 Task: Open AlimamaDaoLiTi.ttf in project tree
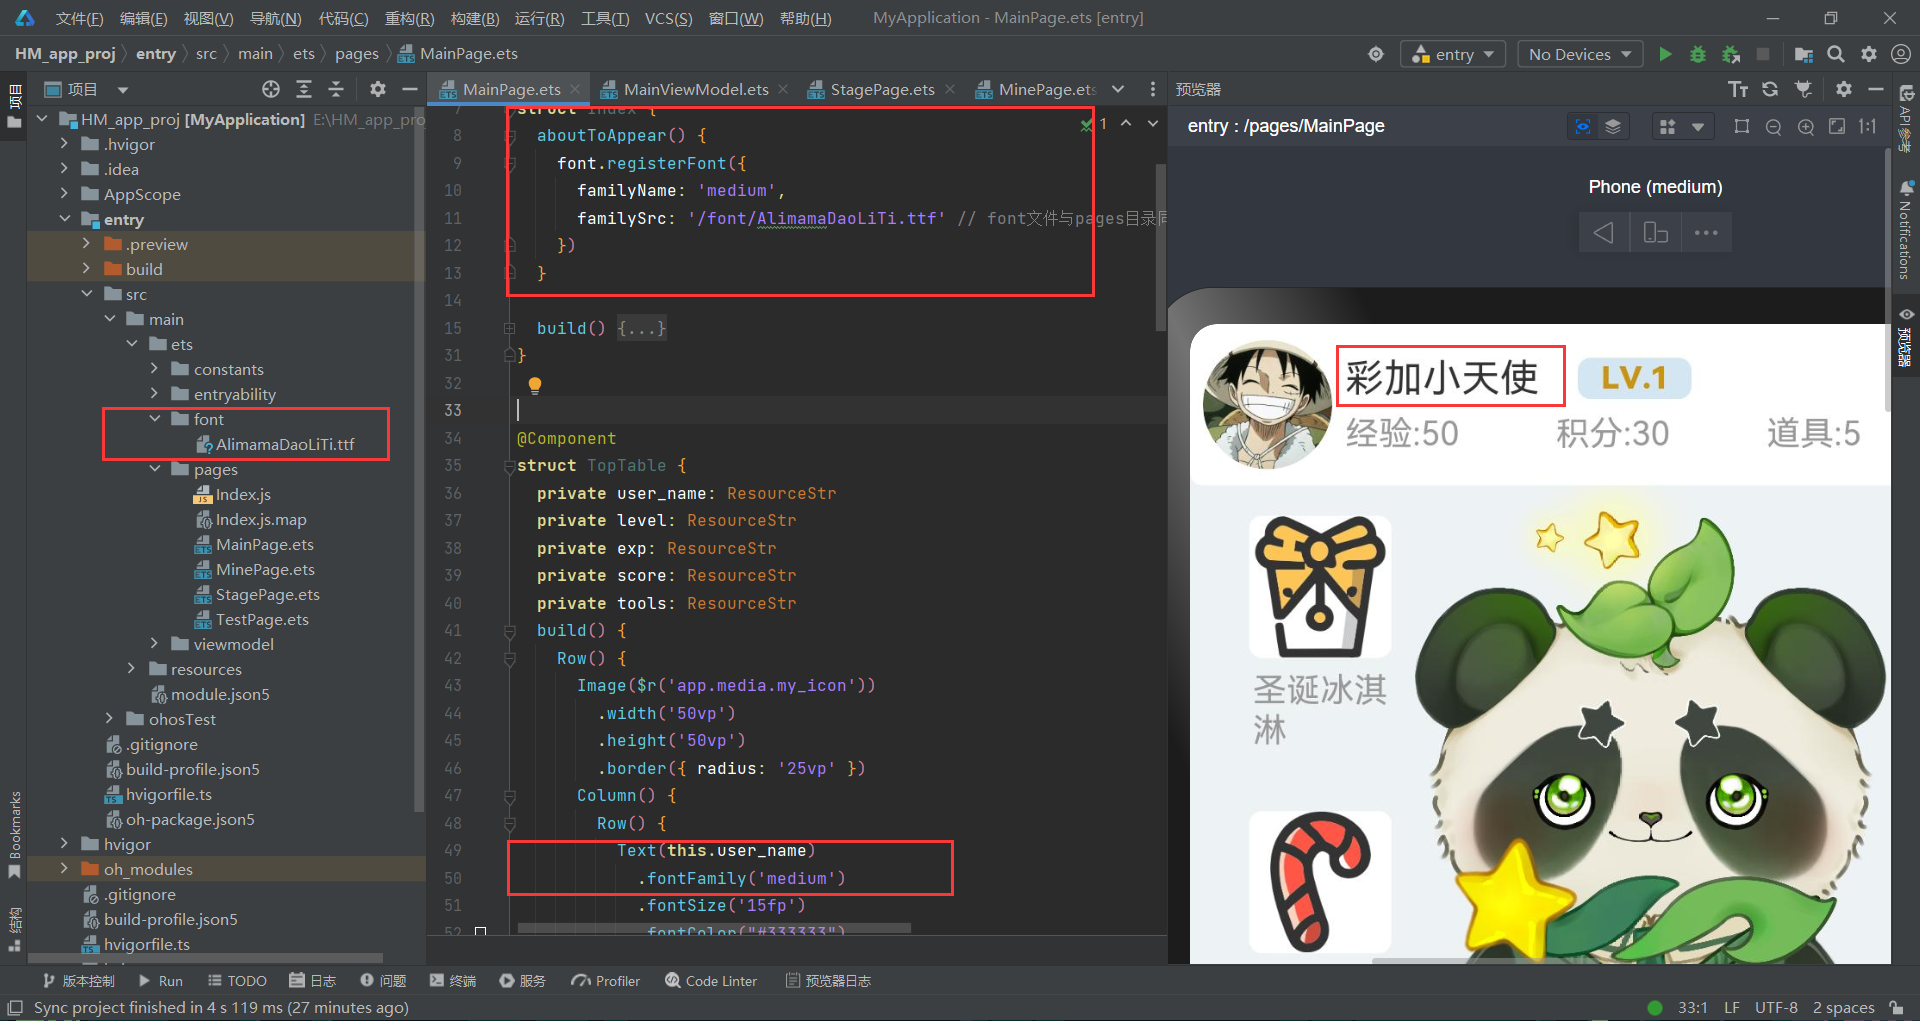(x=285, y=444)
